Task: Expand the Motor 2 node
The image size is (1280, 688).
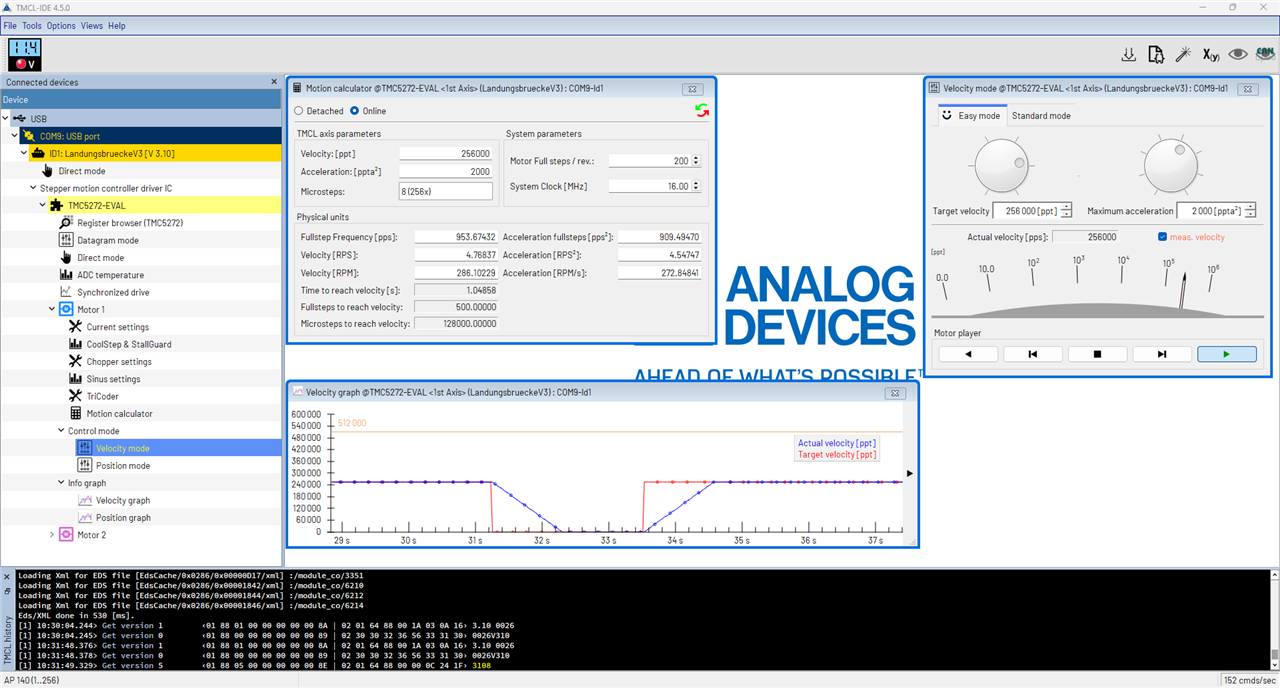Action: [52, 535]
